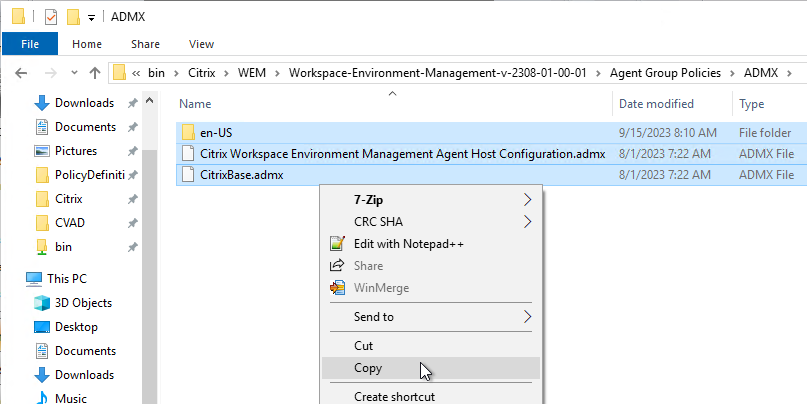The image size is (807, 404).
Task: Click the WinMerge context menu entry
Action: (431, 288)
